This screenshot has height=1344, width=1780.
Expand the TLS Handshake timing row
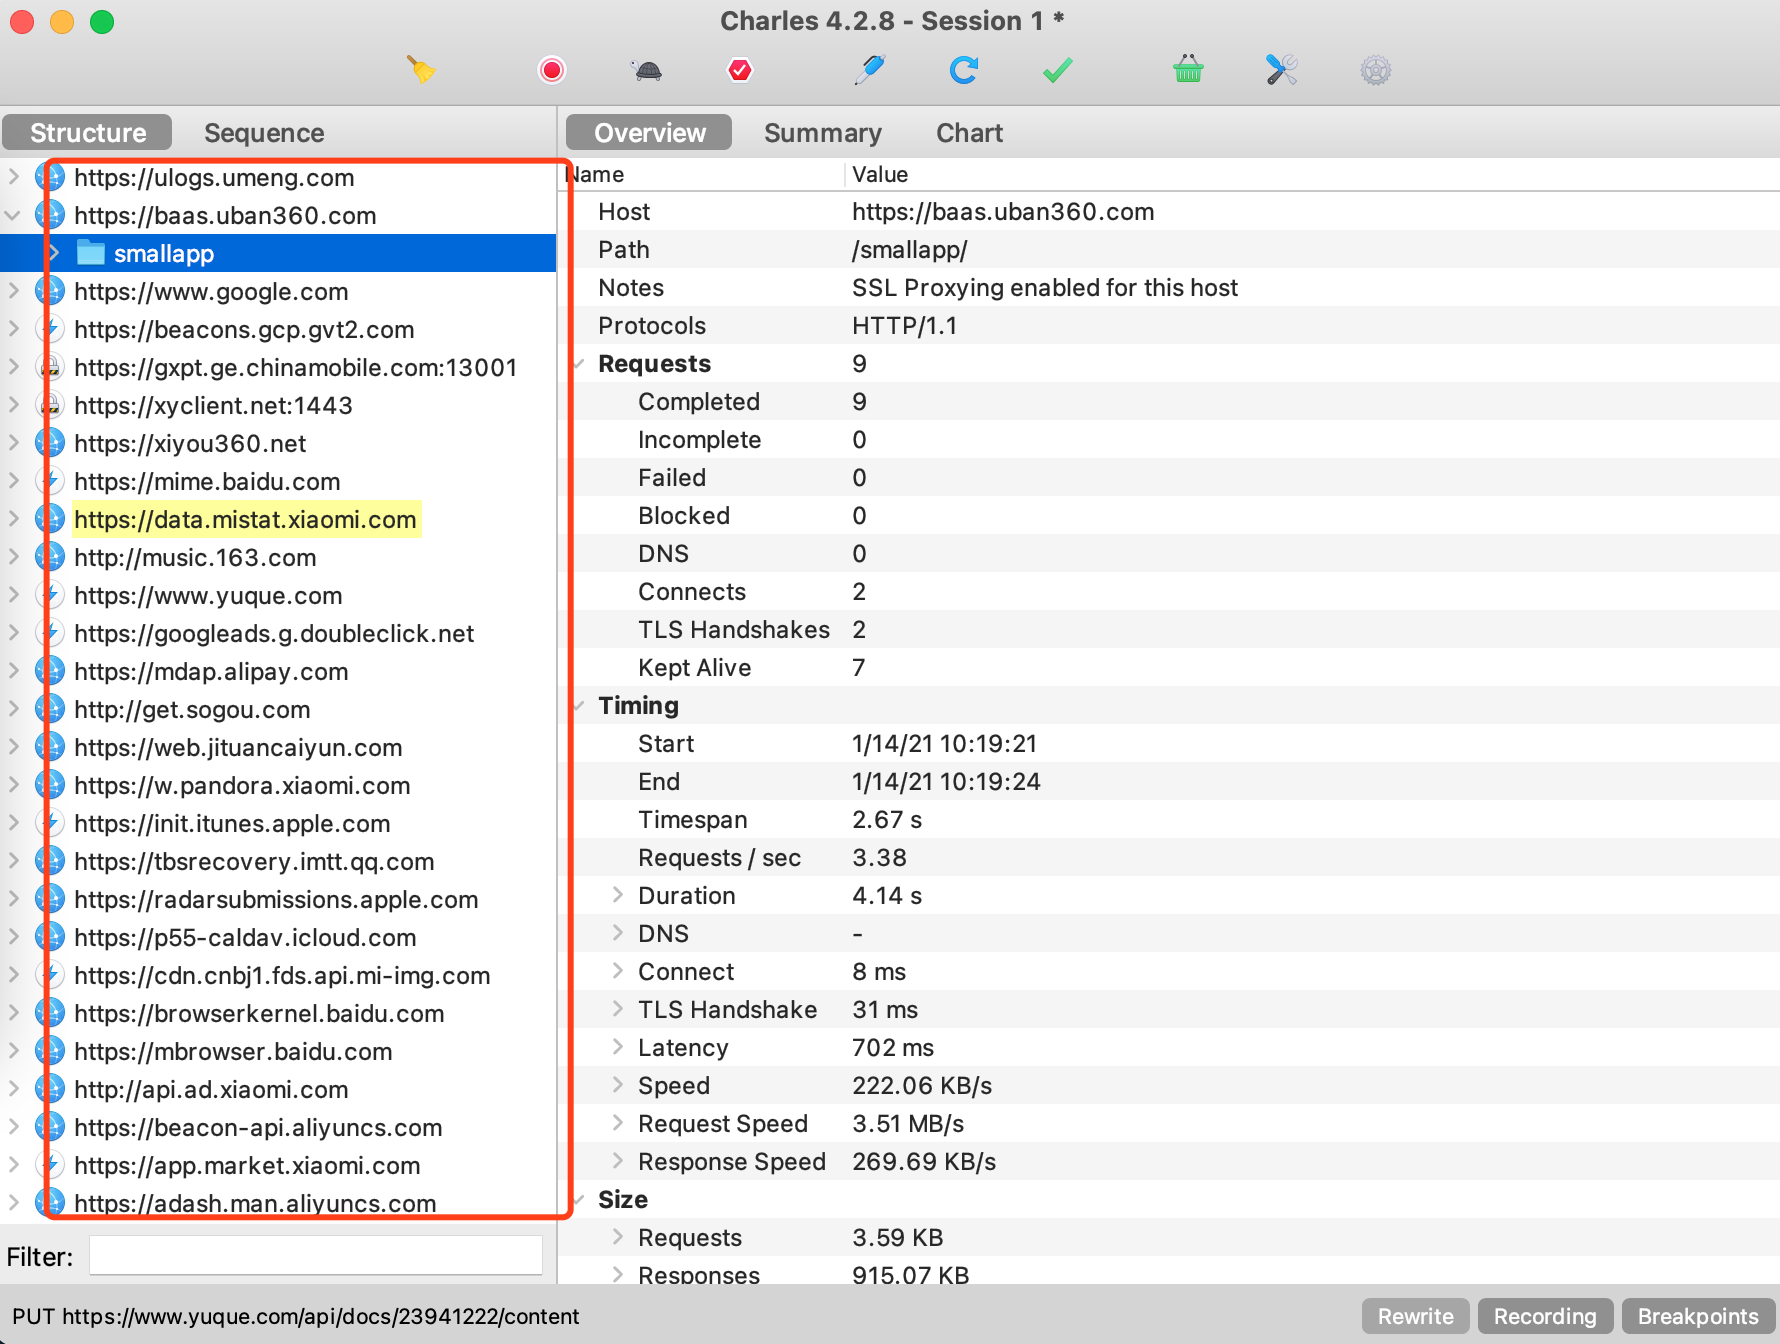click(x=617, y=1009)
